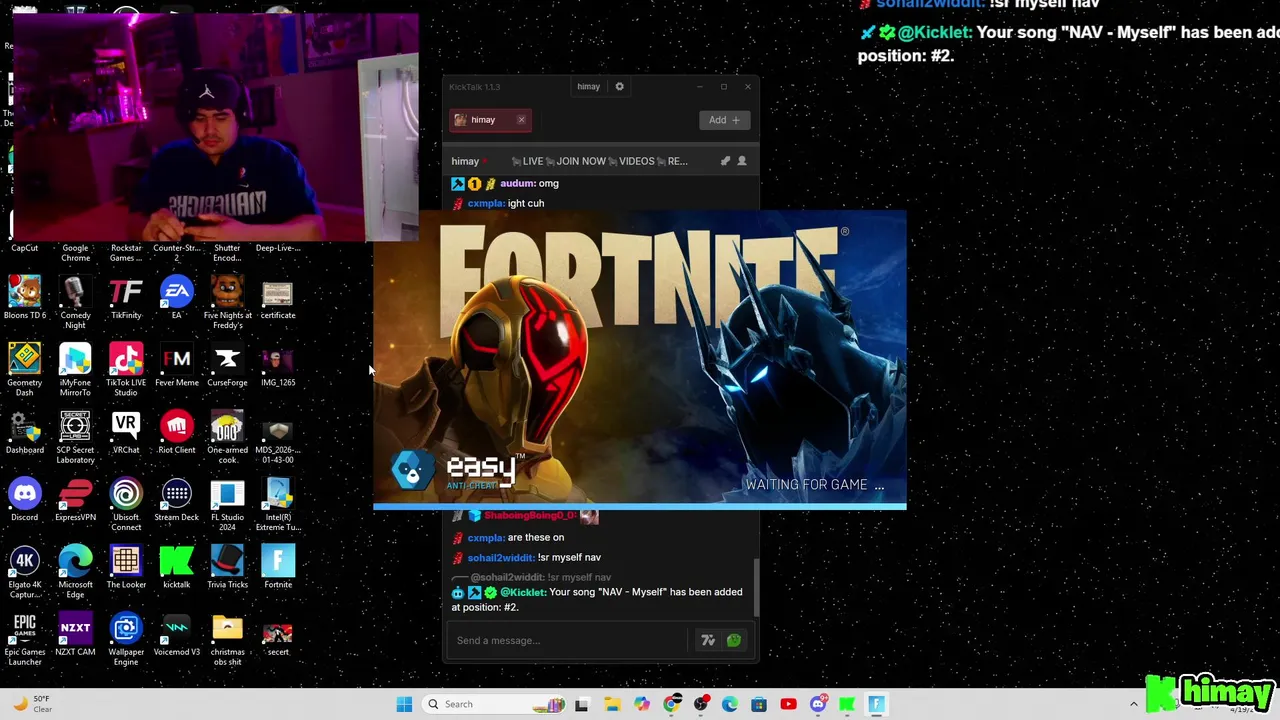
Task: Open TikFinity desktop shortcut
Action: (x=126, y=298)
